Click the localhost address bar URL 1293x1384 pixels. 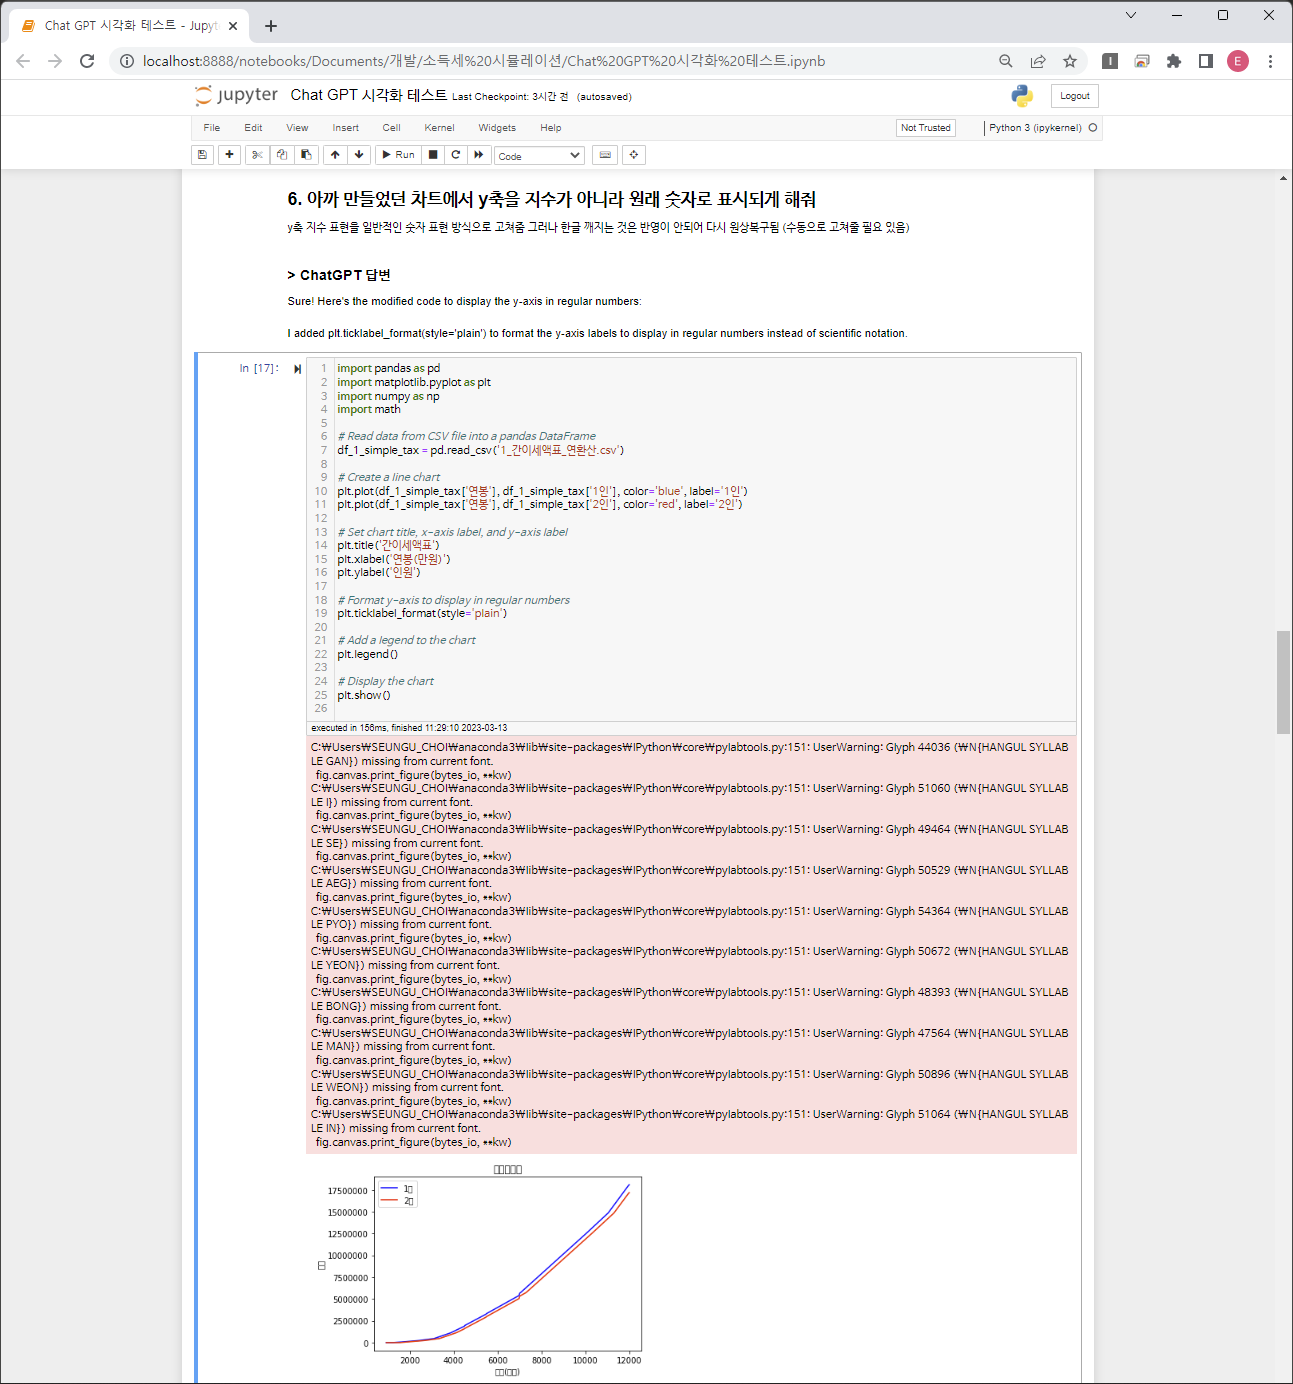click(x=484, y=61)
